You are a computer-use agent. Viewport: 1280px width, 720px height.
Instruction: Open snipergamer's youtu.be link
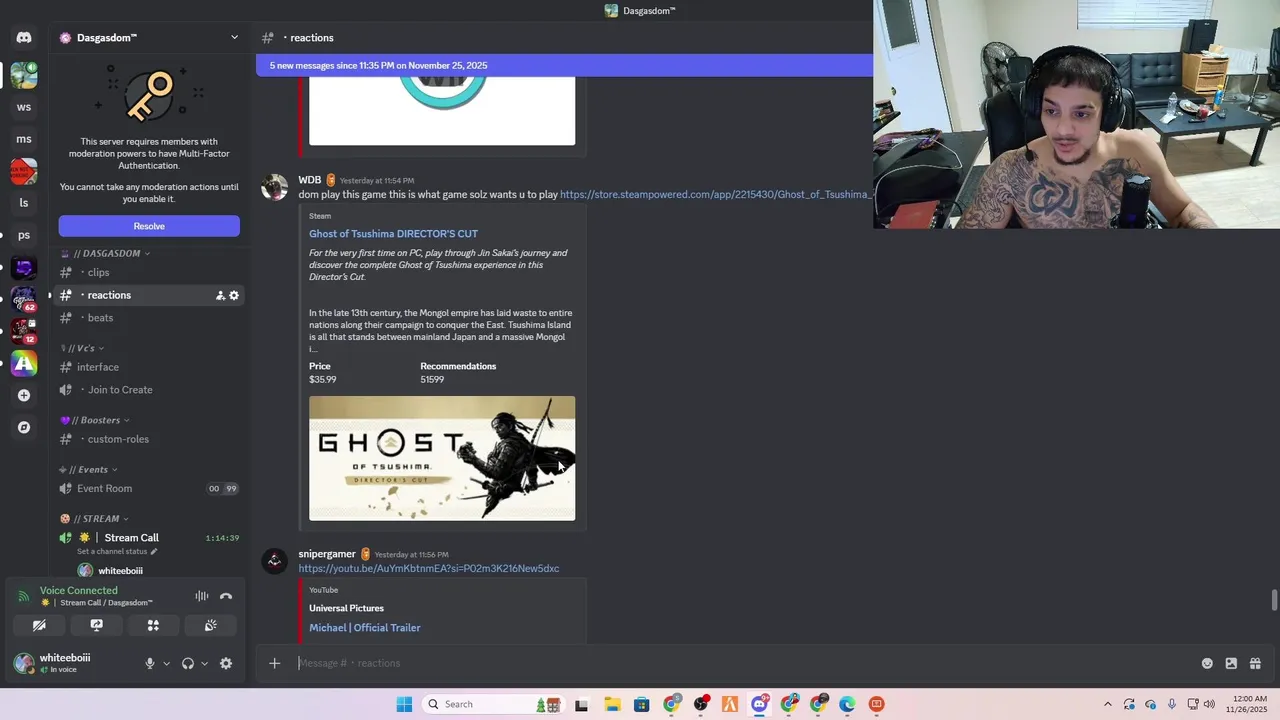pos(428,568)
